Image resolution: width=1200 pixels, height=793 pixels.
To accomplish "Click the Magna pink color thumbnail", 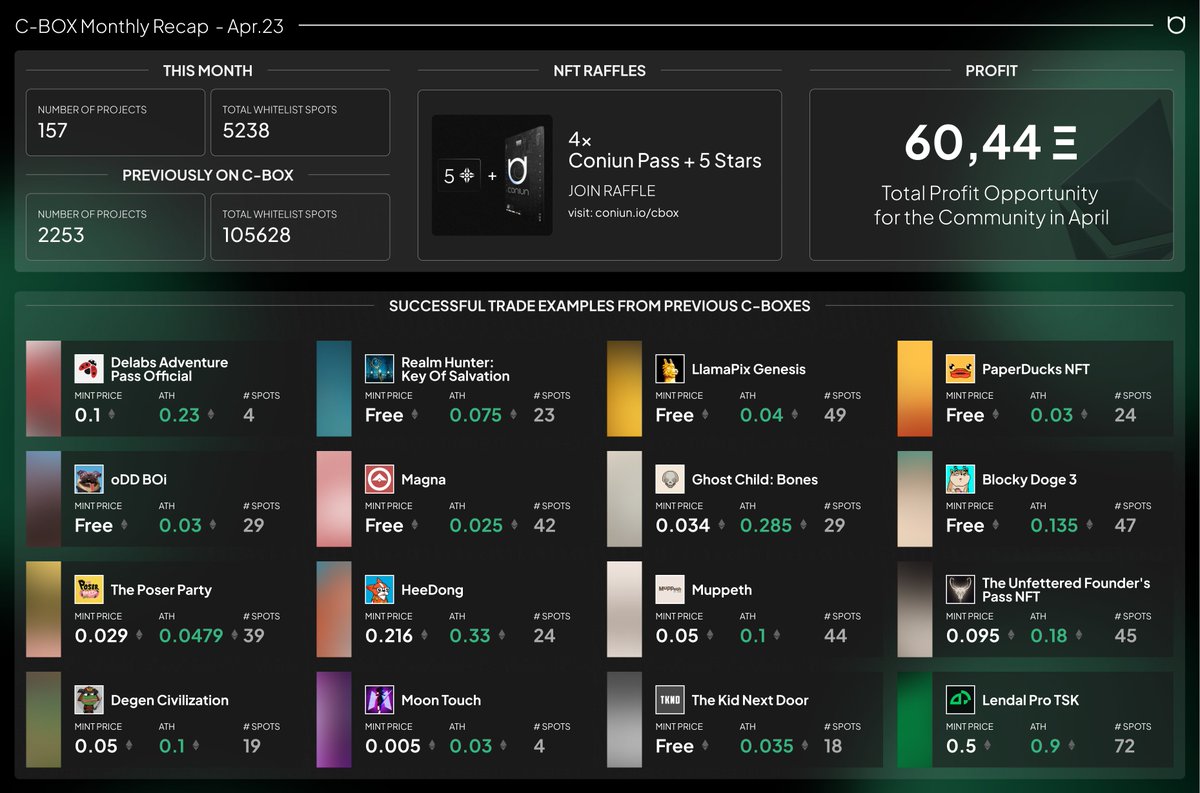I will (334, 498).
